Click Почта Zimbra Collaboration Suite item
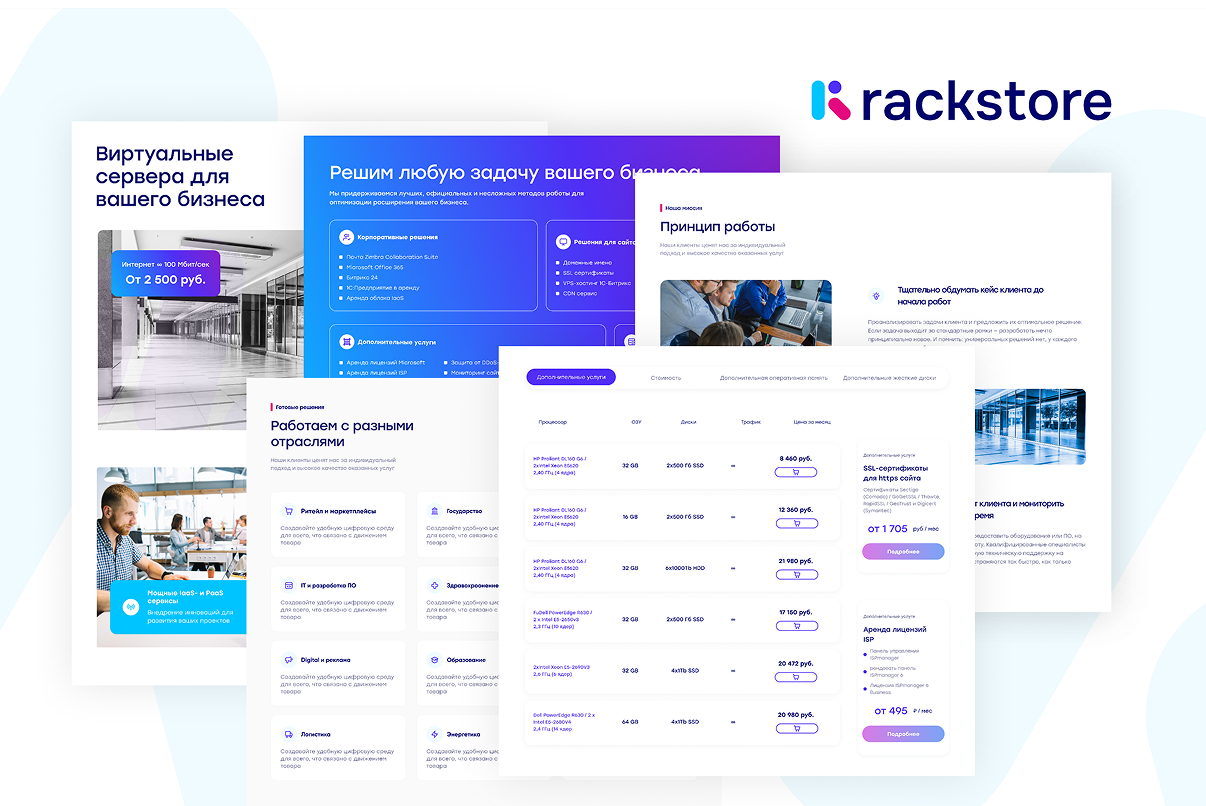This screenshot has width=1206, height=806. pyautogui.click(x=392, y=257)
